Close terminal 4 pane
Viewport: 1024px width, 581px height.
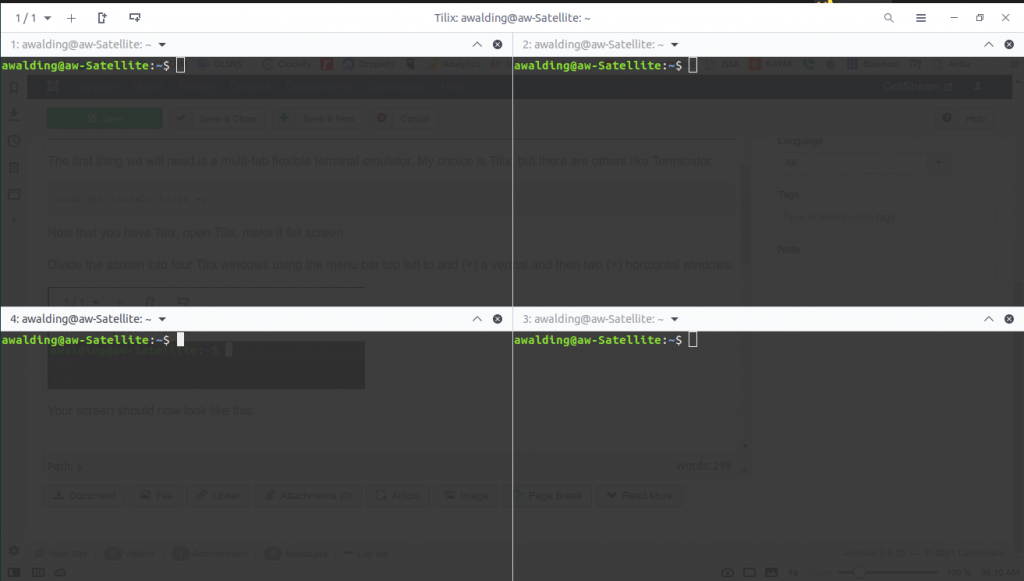498,319
